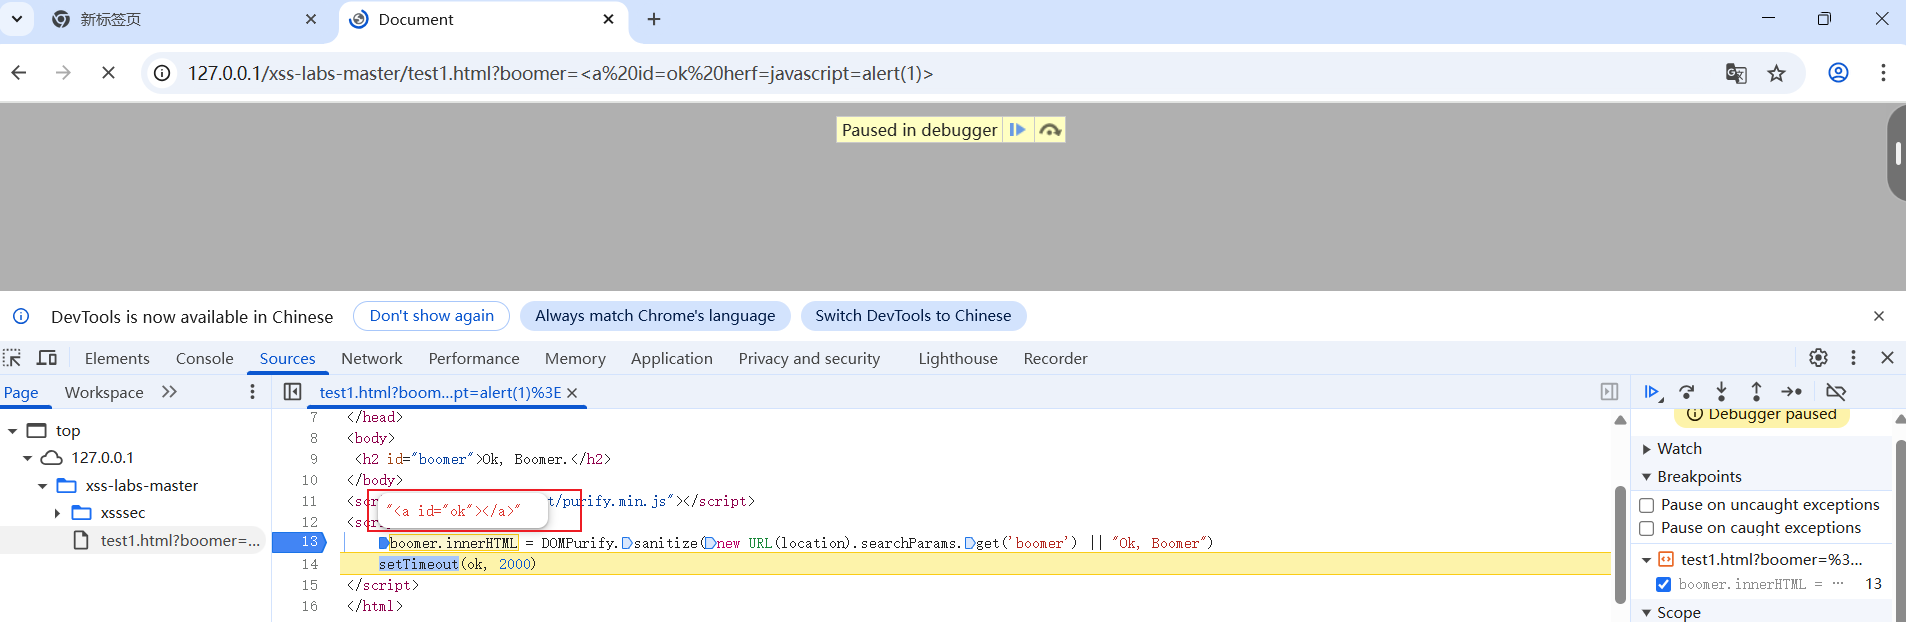Open the navigator three-dot menu

point(252,392)
